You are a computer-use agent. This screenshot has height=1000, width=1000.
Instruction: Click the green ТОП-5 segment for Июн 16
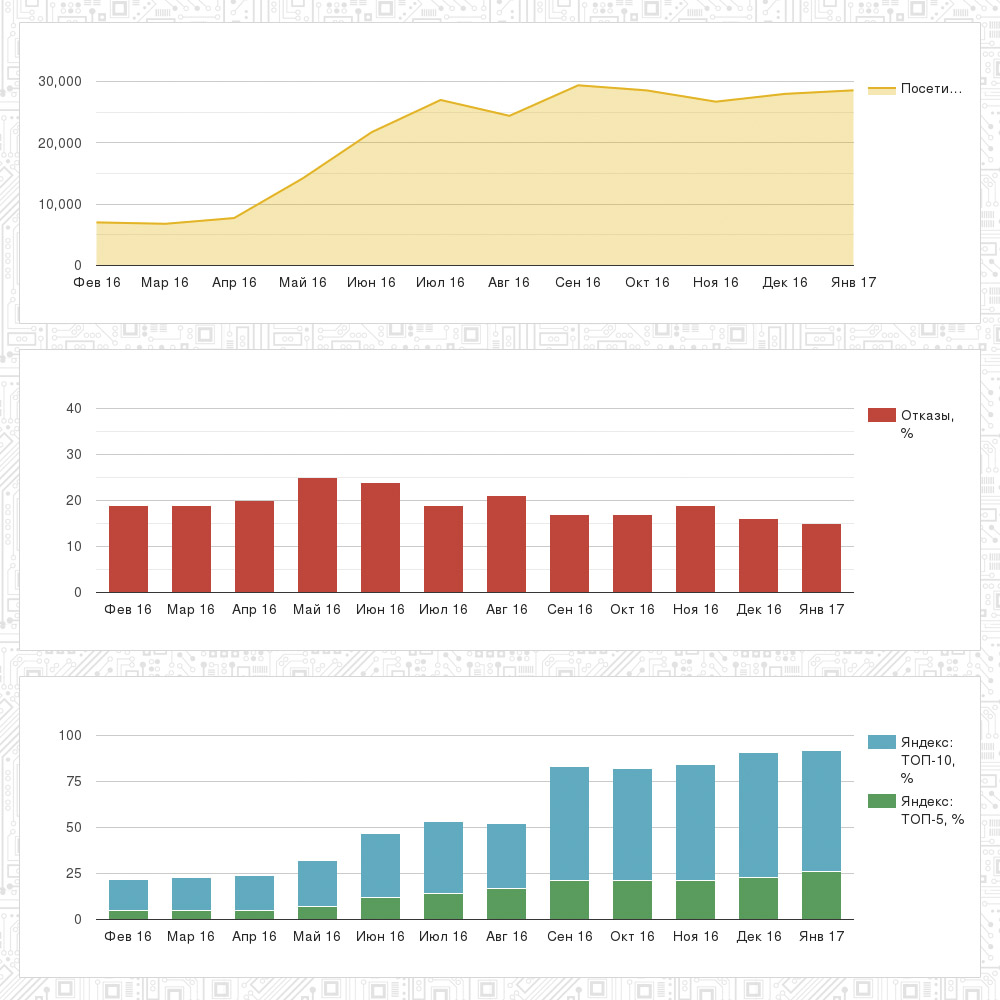380,909
